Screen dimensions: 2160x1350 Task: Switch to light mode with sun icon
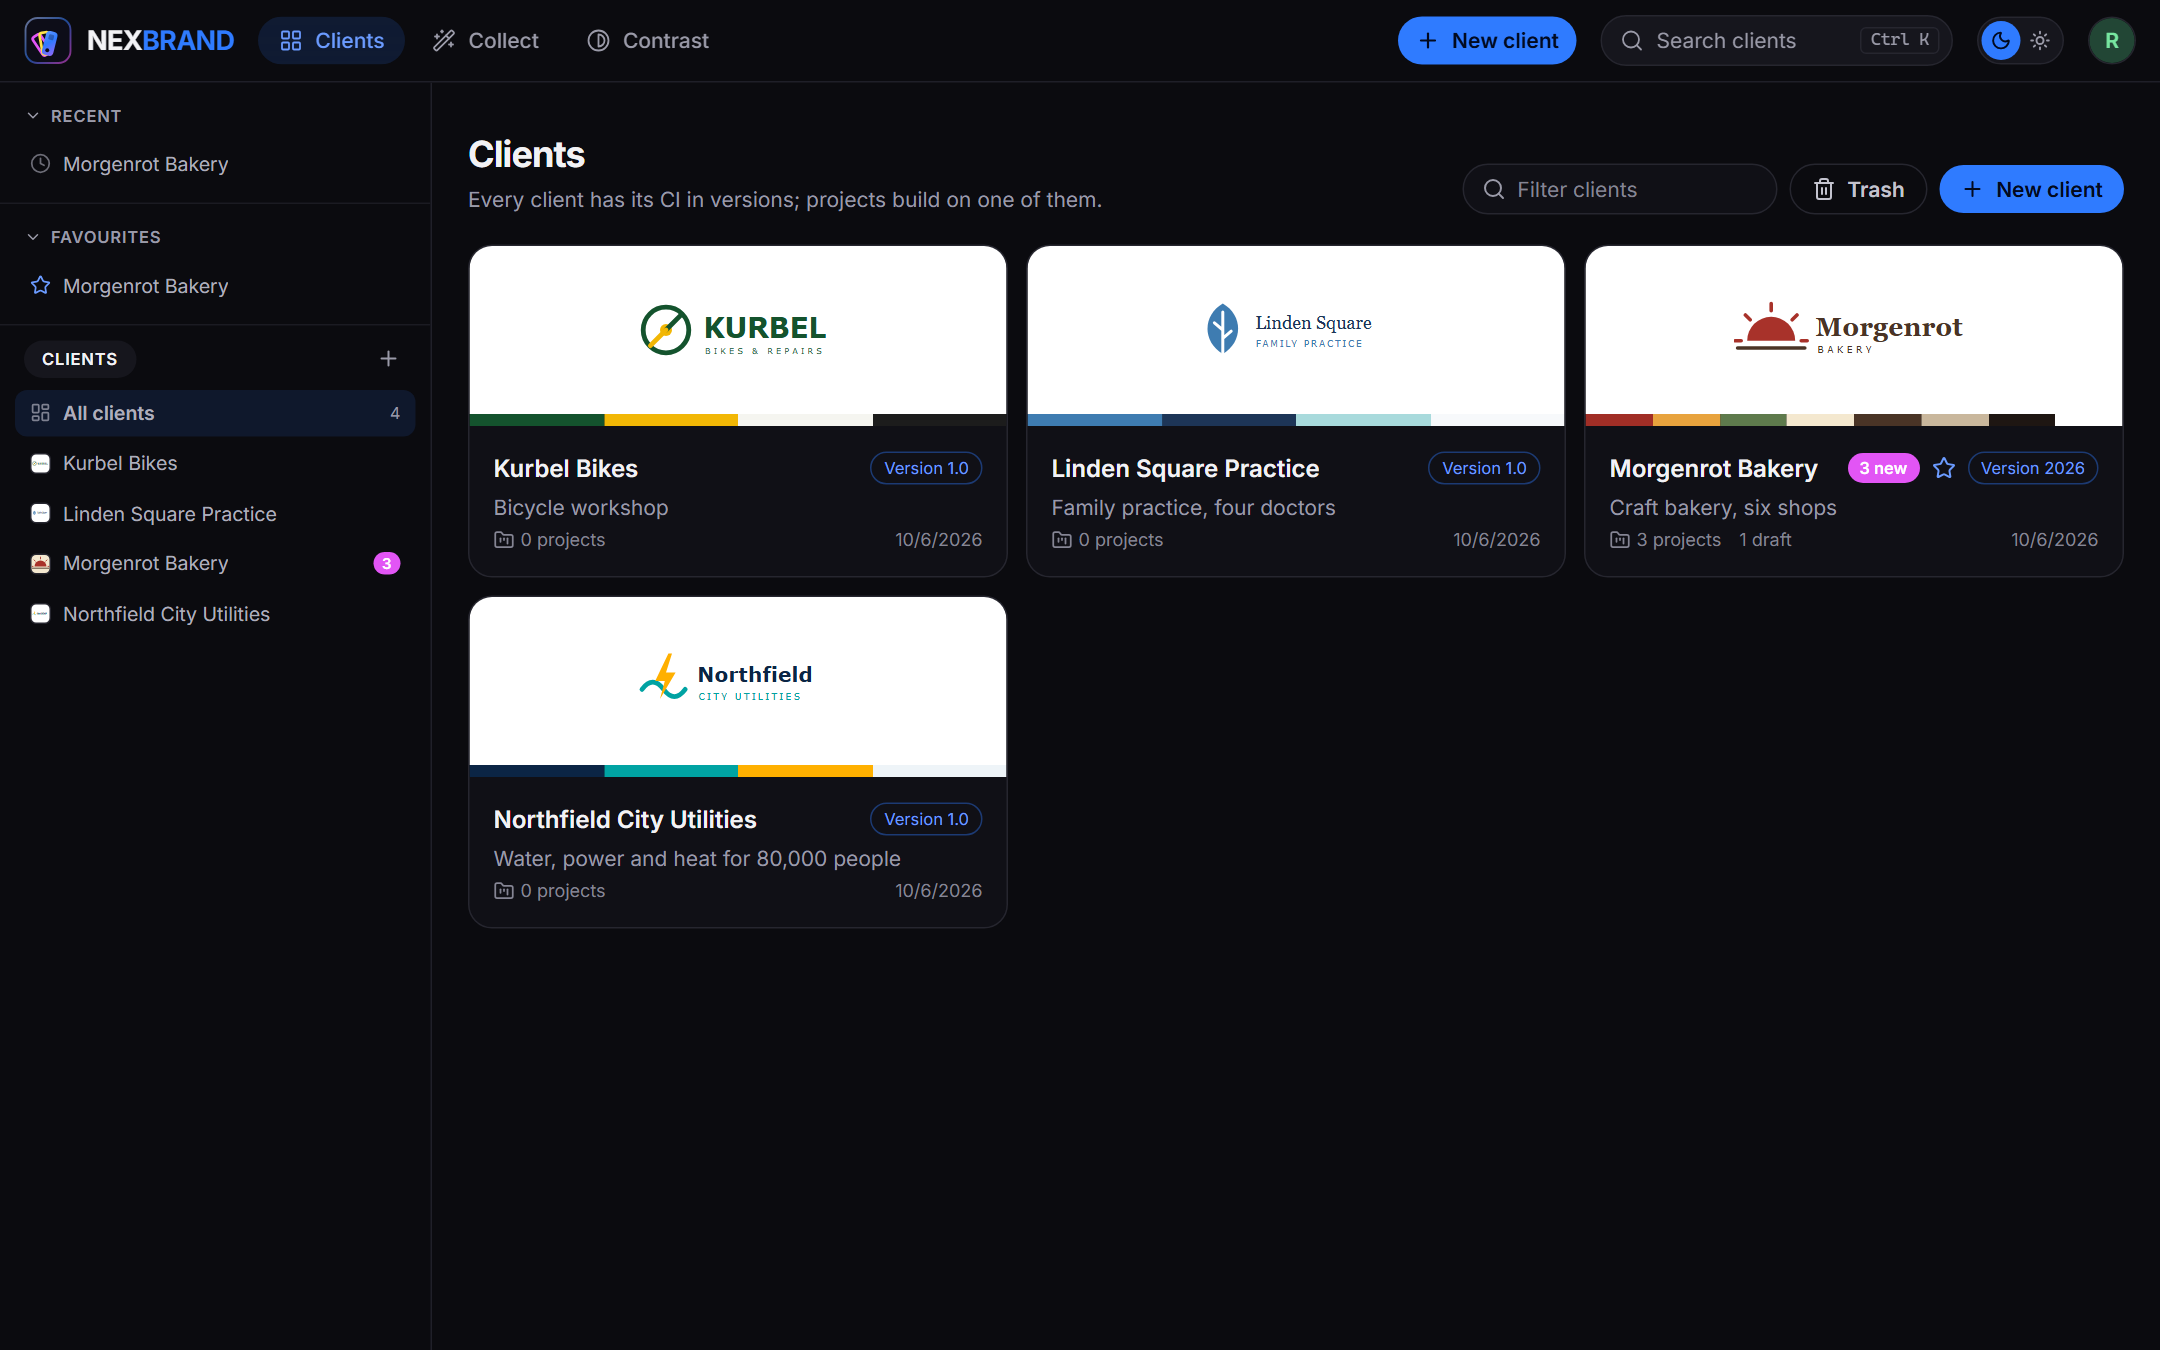coord(2040,41)
